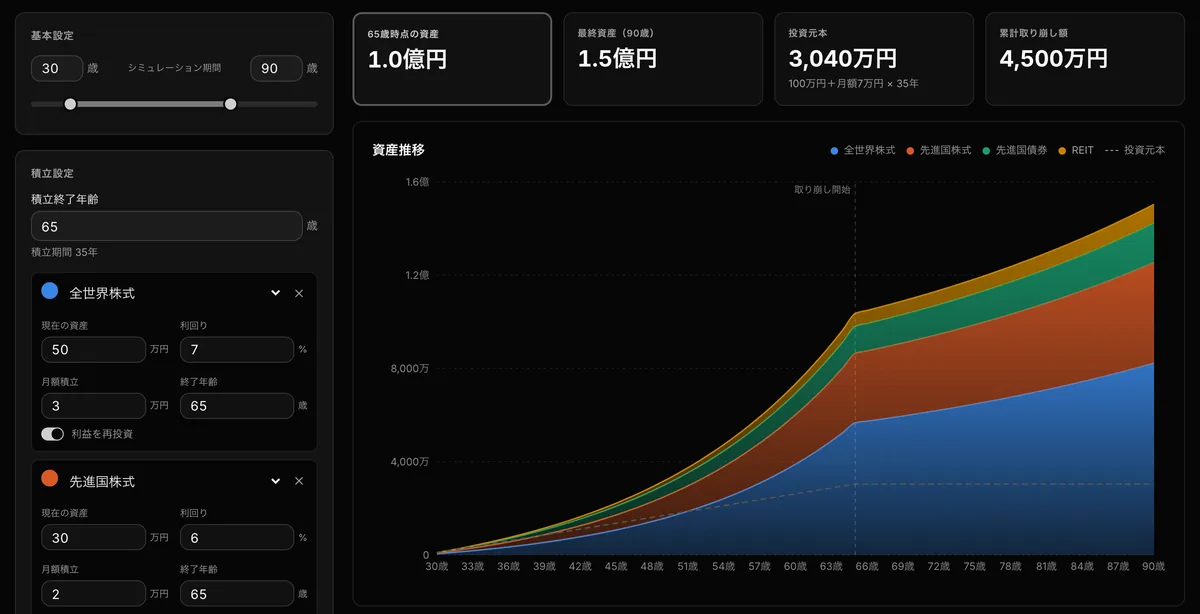Toggle 投資元本 dashed line in legend

coord(1135,150)
